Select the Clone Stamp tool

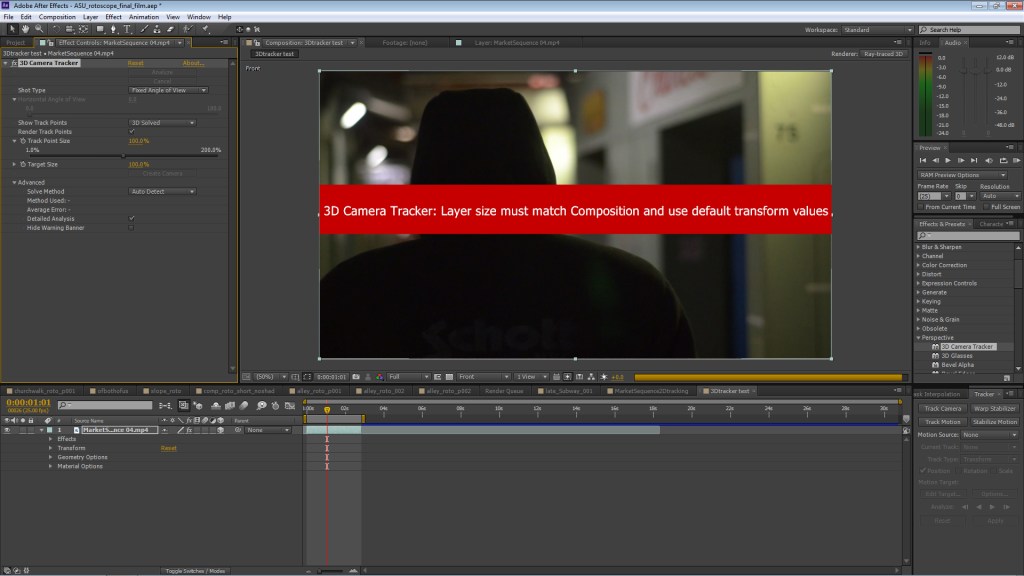coord(157,29)
